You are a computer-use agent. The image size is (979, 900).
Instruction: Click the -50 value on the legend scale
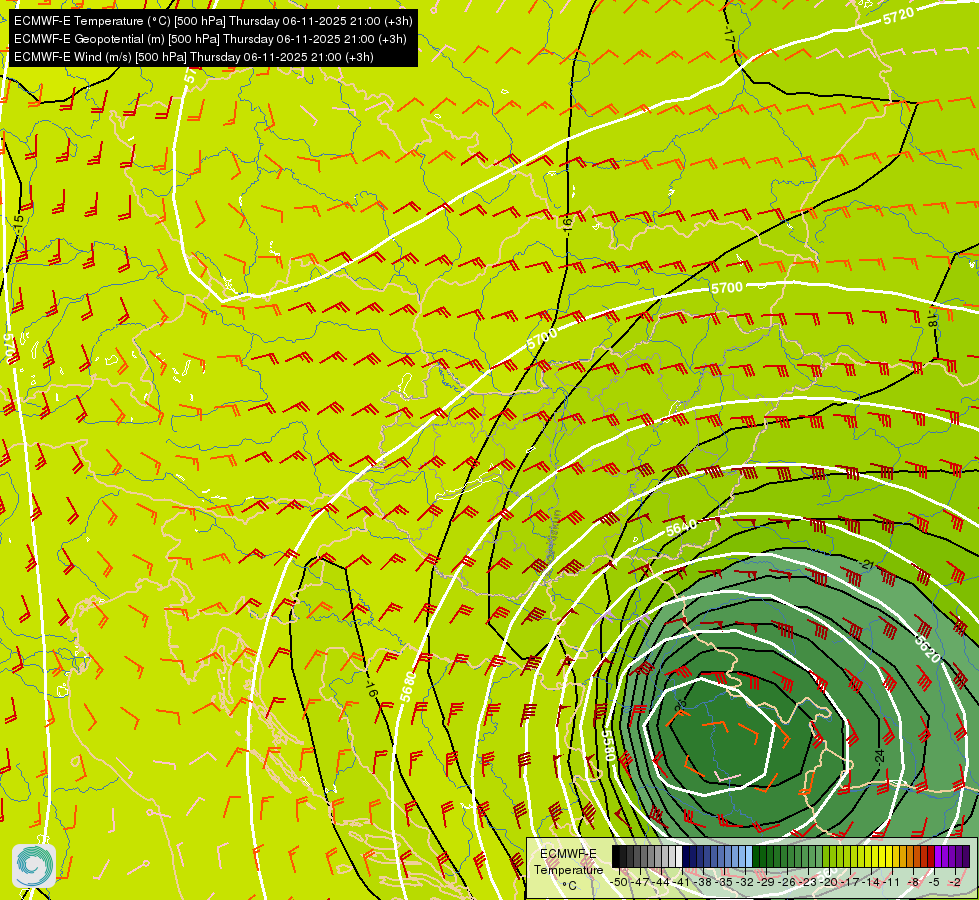click(x=619, y=882)
